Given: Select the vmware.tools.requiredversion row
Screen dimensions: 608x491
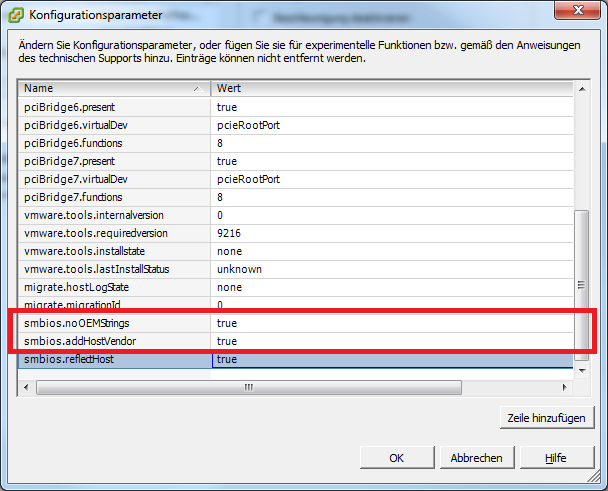Looking at the screenshot, I should point(114,233).
